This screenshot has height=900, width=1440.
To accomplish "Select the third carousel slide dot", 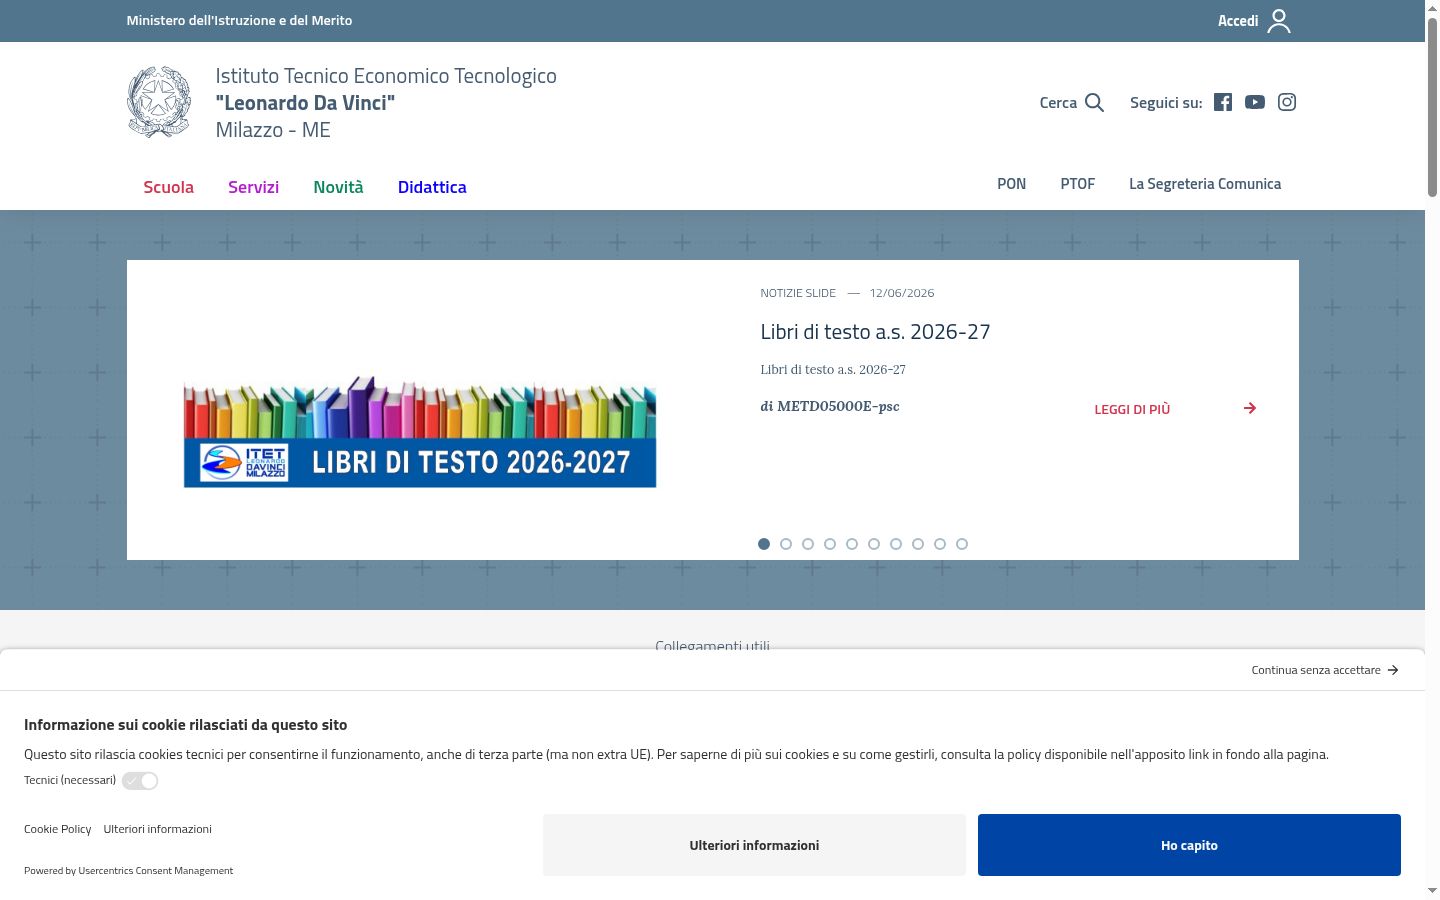I will 808,544.
